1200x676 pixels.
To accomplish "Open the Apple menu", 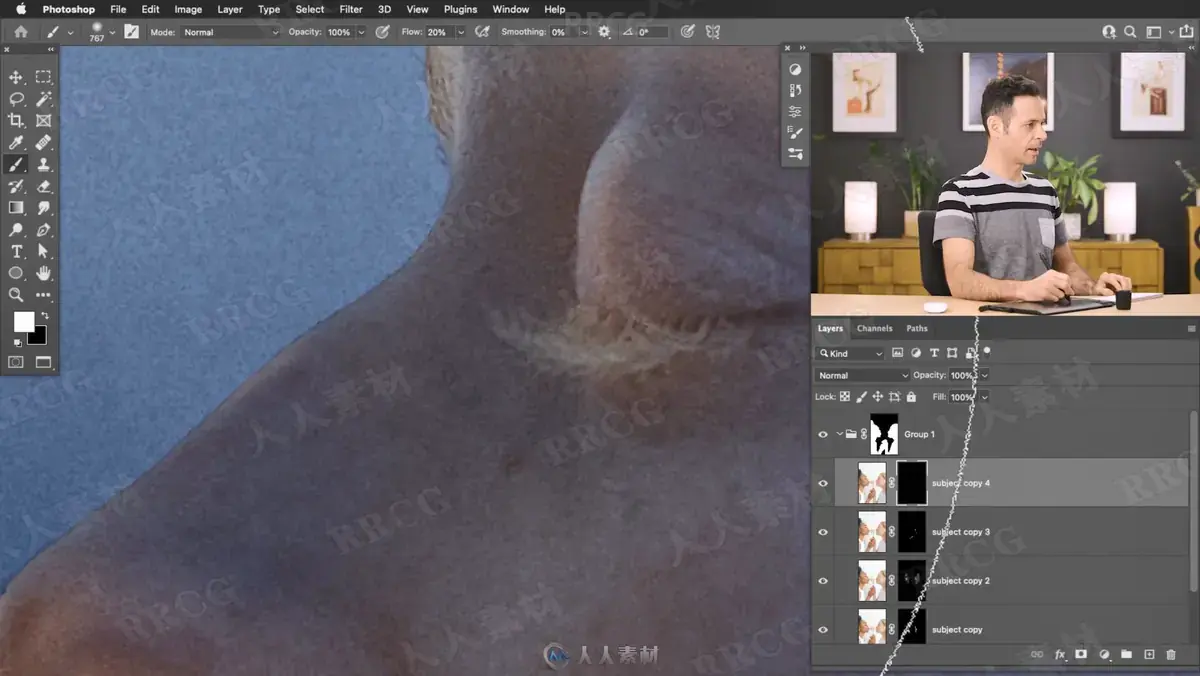I will (21, 9).
